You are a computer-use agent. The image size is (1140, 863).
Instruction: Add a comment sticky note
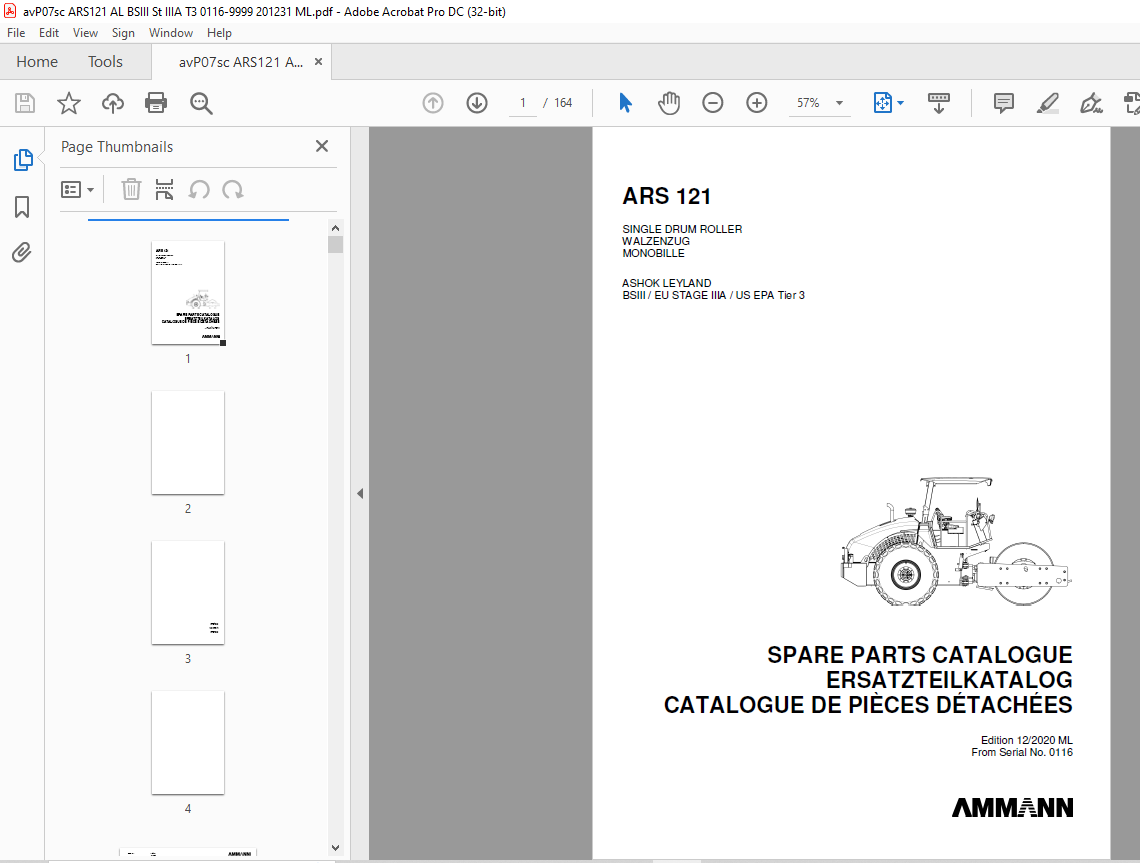[x=1003, y=103]
